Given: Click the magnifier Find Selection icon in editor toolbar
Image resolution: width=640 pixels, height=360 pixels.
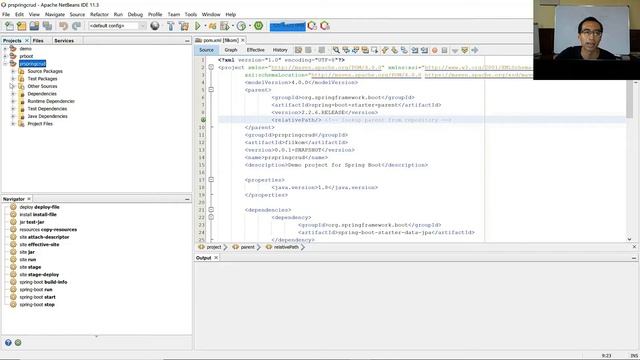Looking at the screenshot, I should coord(336,50).
